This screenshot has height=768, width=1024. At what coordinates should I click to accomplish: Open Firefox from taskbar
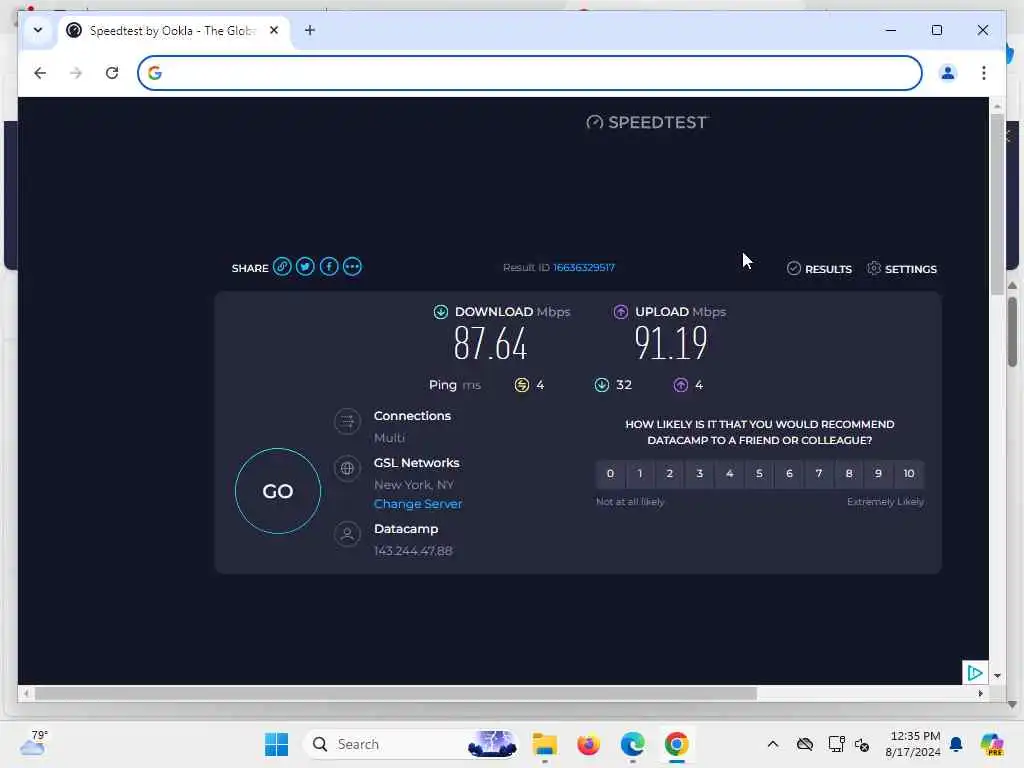tap(588, 744)
